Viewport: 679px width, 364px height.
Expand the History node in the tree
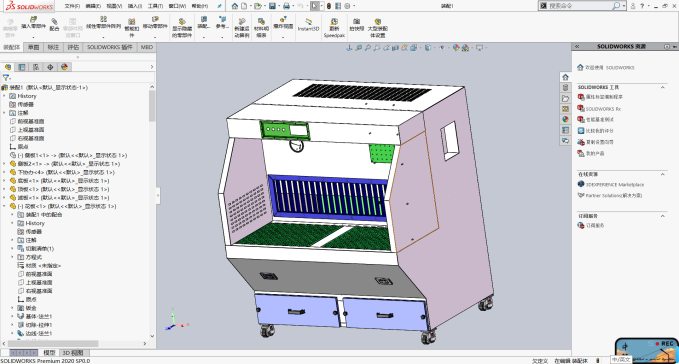[5, 96]
